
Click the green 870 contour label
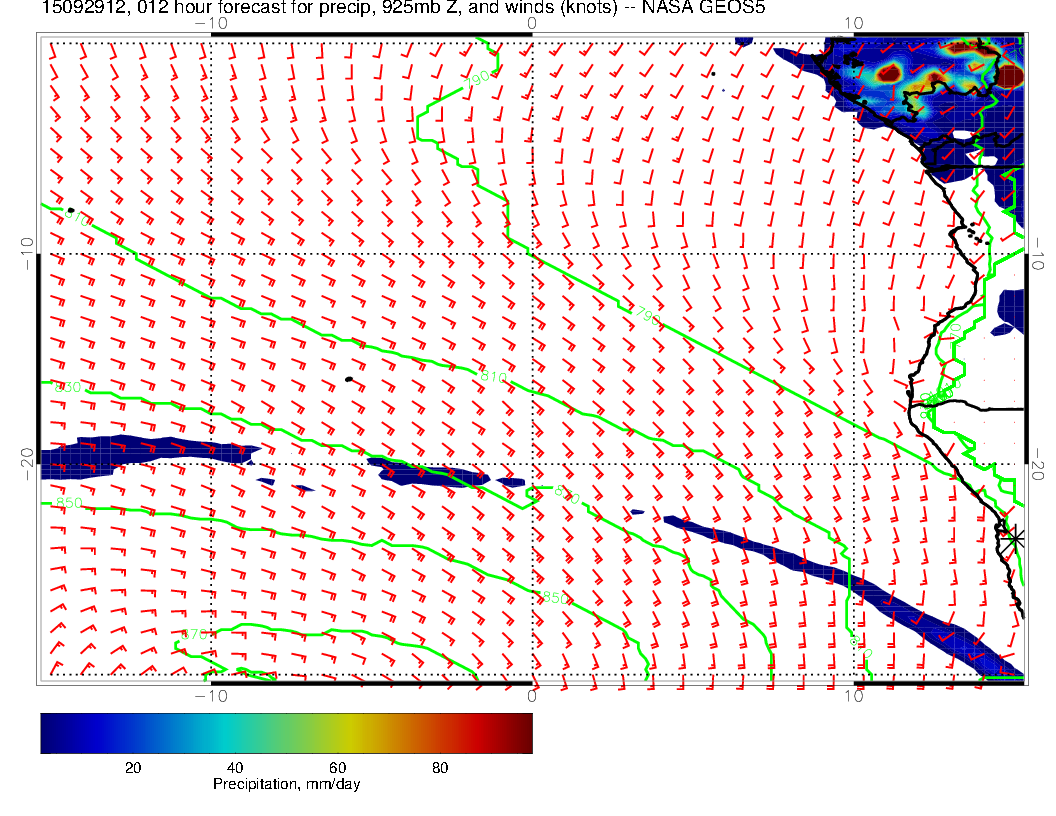coord(193,634)
